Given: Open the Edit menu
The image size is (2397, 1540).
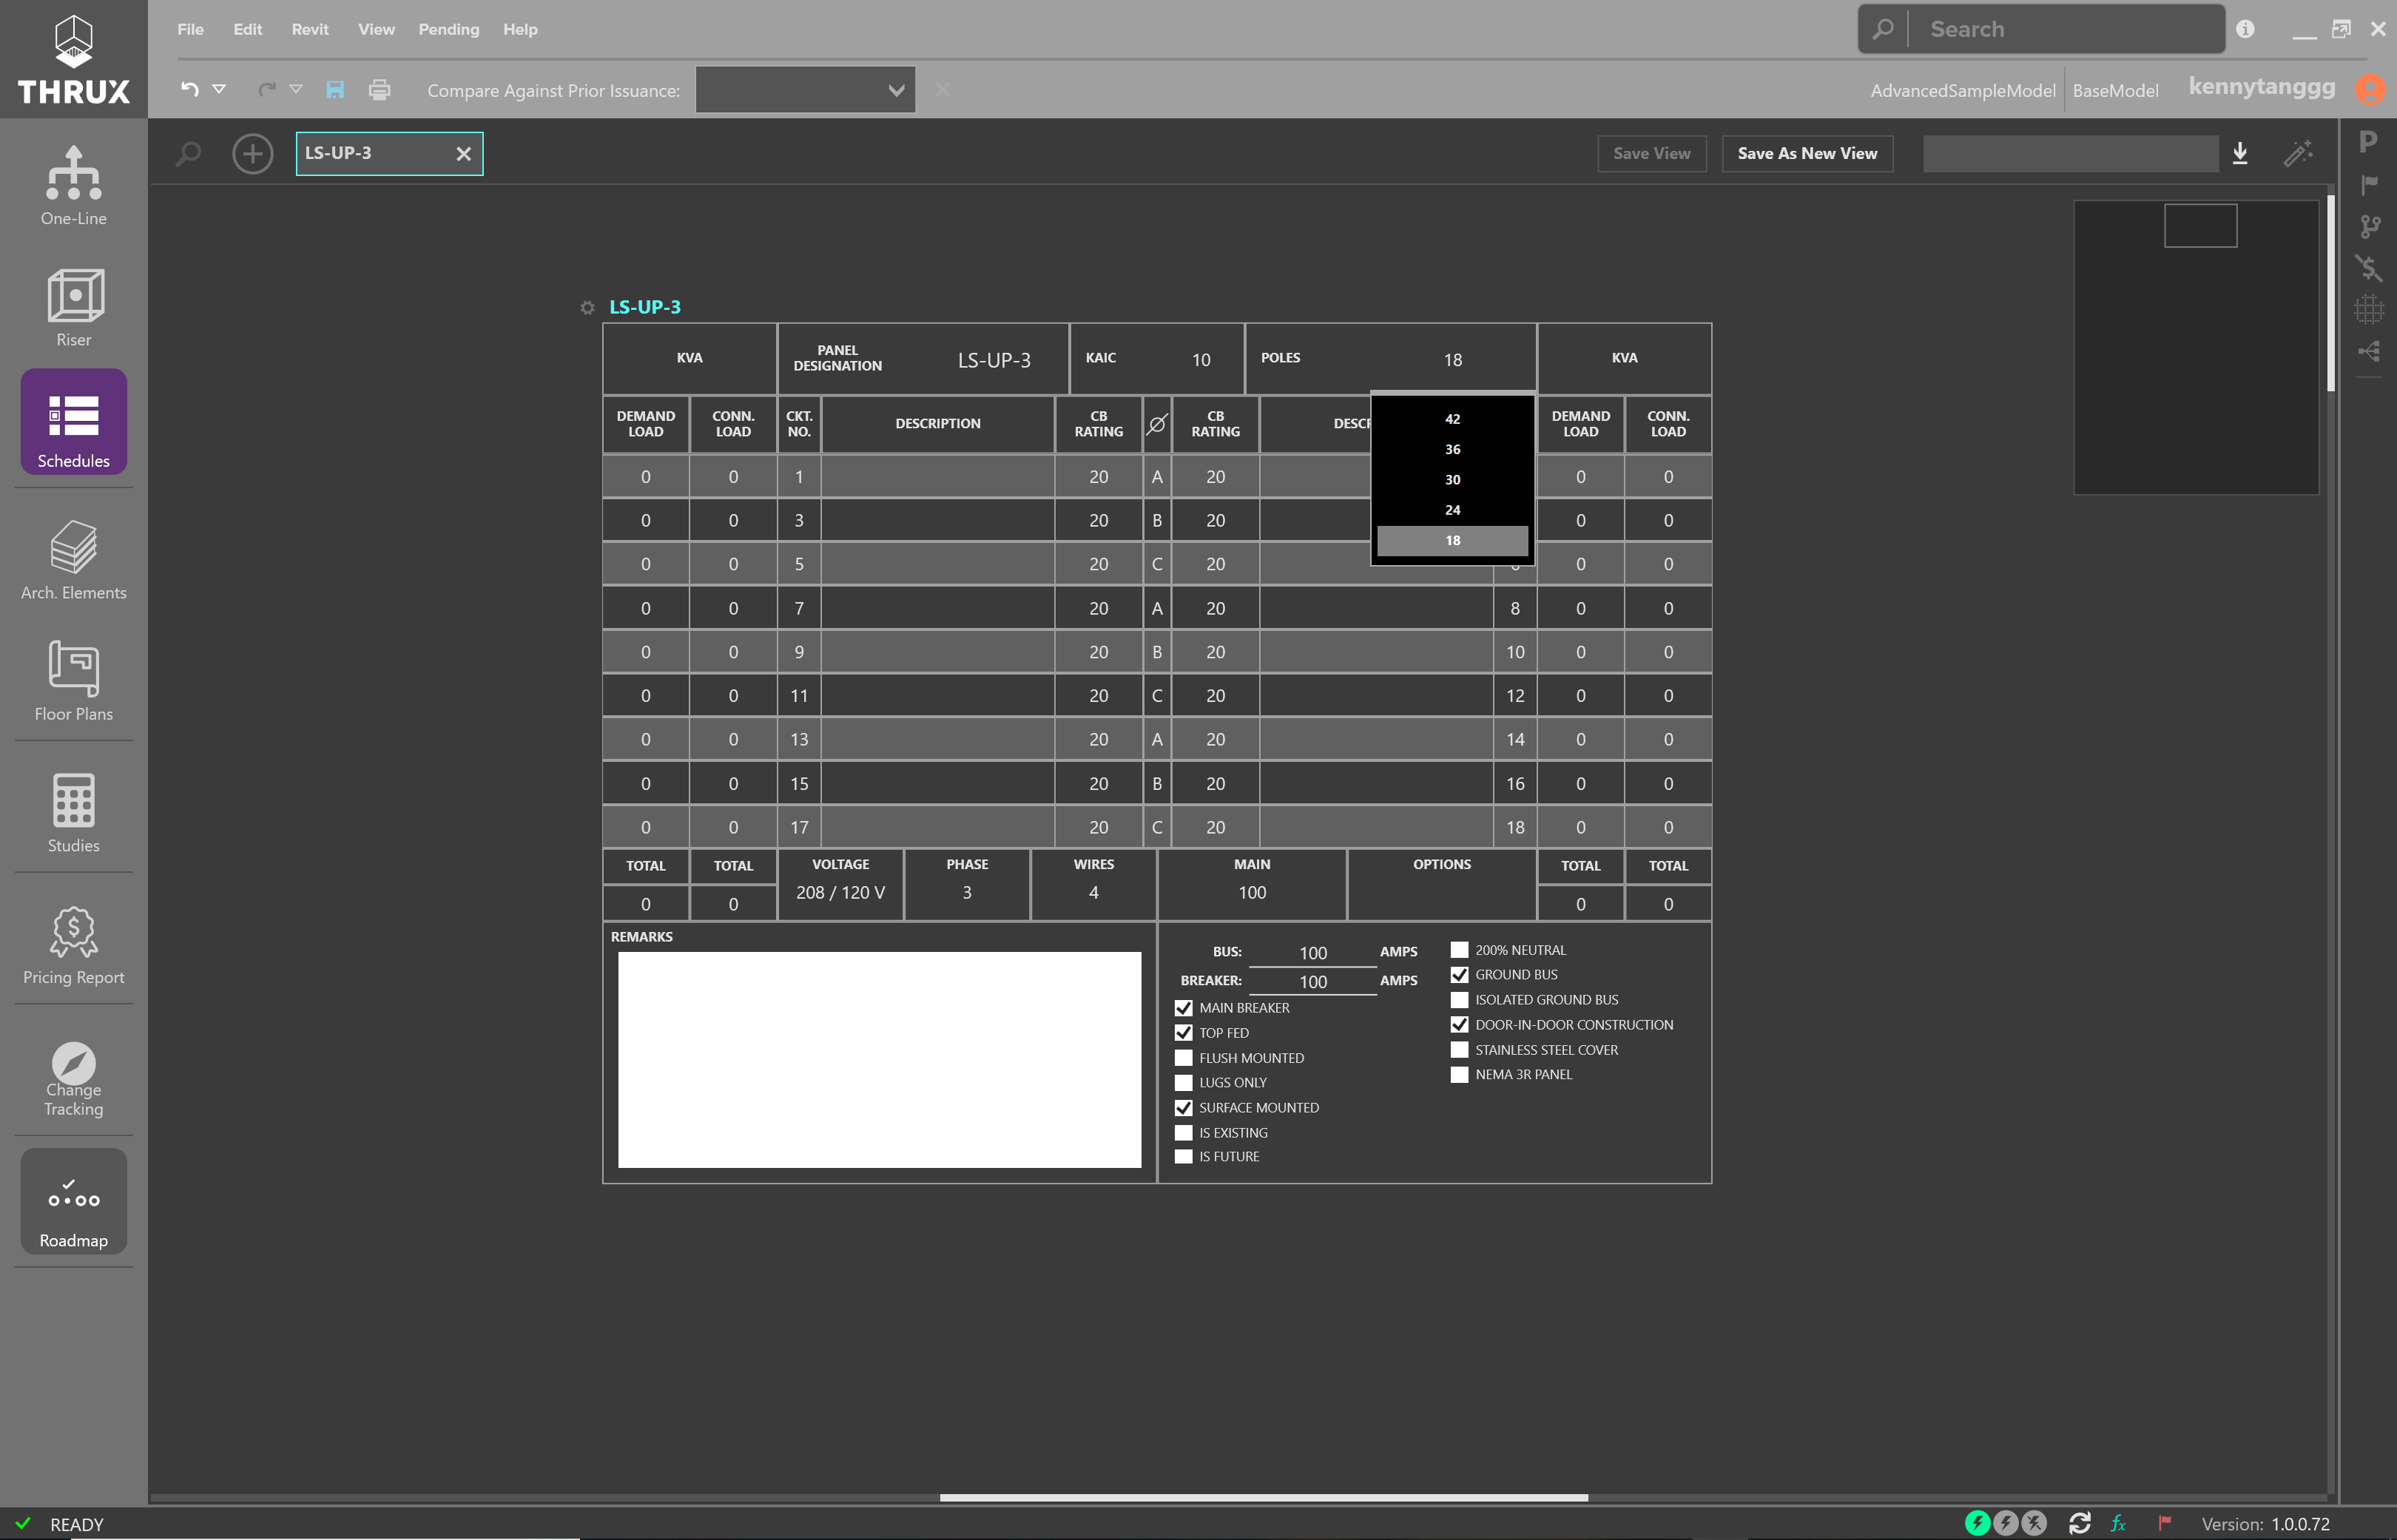Looking at the screenshot, I should tap(247, 29).
